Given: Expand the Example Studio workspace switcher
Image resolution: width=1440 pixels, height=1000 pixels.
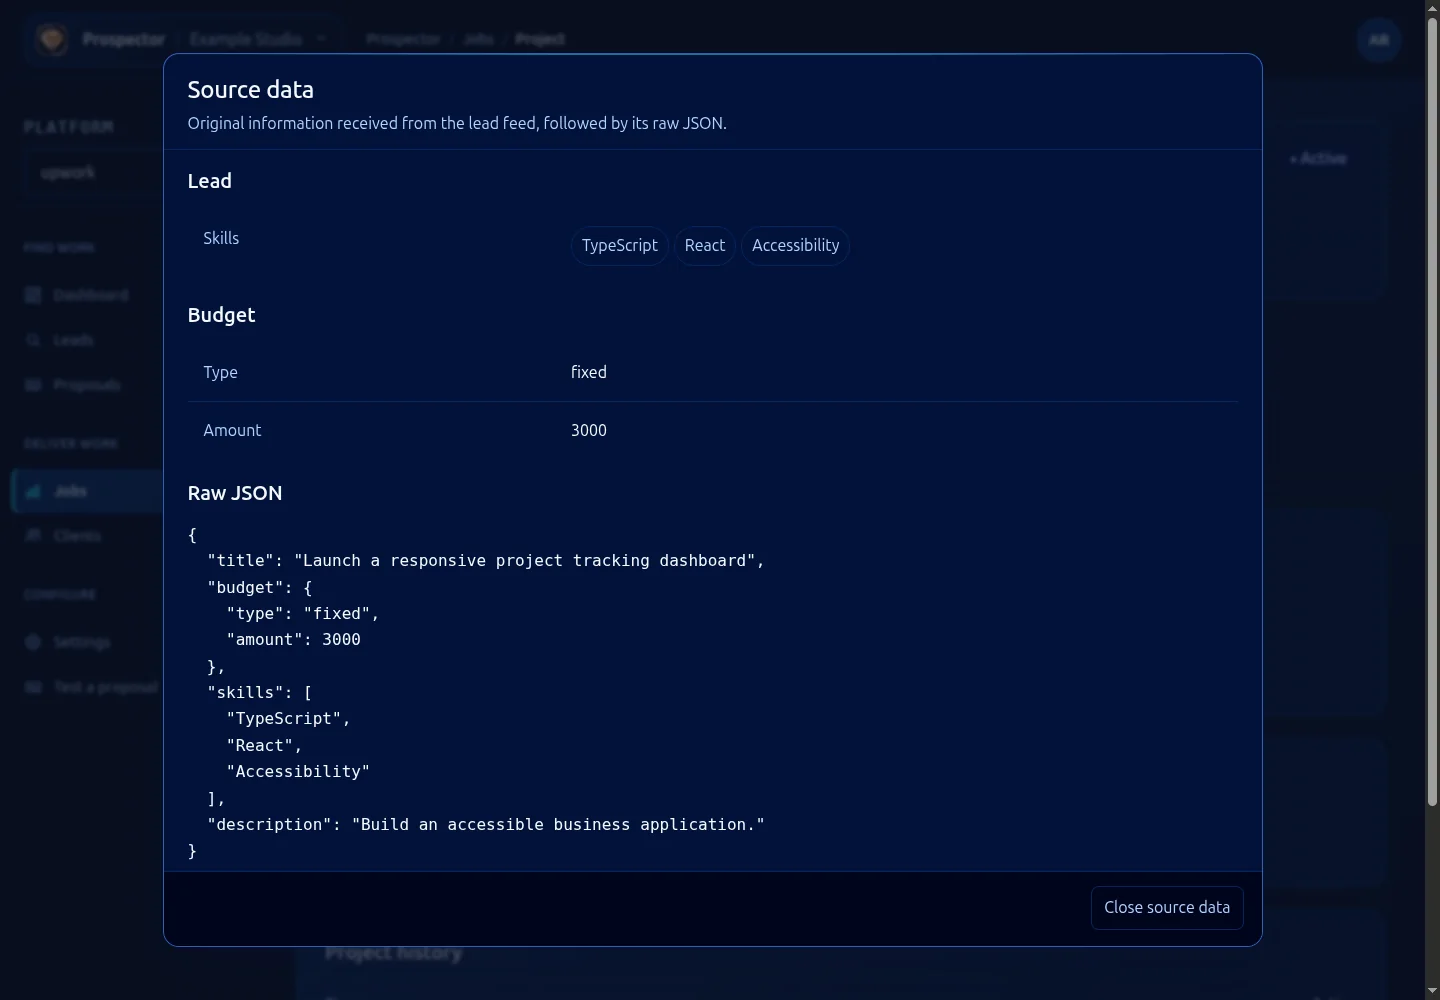Looking at the screenshot, I should pyautogui.click(x=258, y=39).
